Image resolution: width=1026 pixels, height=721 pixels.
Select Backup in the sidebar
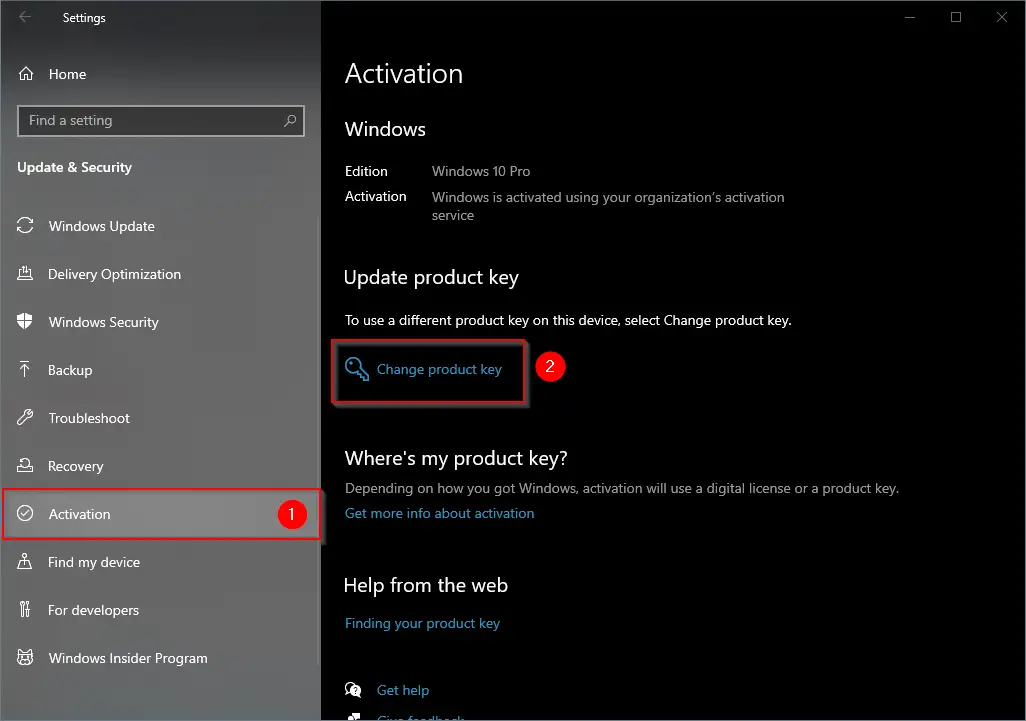pyautogui.click(x=160, y=370)
